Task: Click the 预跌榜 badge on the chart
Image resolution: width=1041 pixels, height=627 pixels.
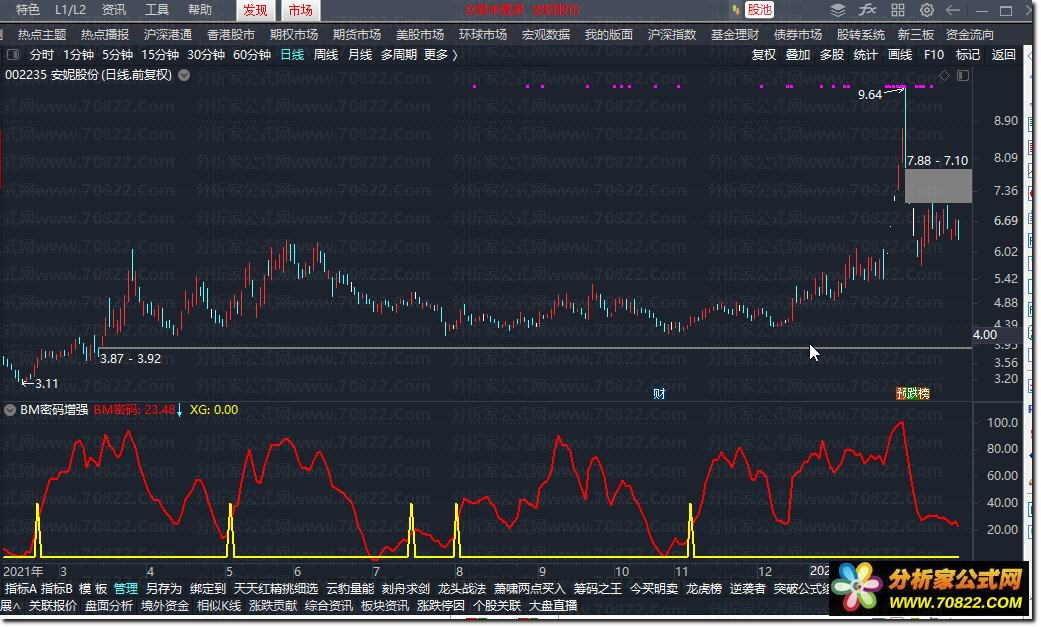Action: coord(913,394)
